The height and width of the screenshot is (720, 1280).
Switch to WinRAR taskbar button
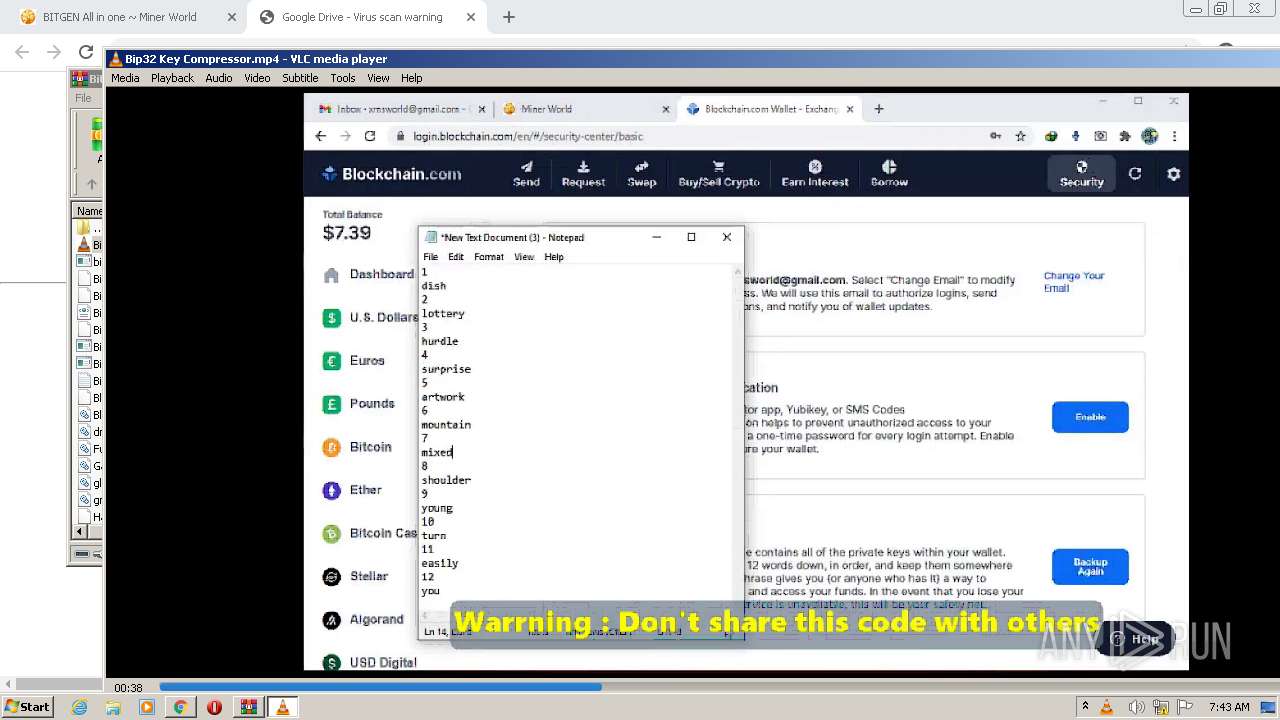(248, 707)
